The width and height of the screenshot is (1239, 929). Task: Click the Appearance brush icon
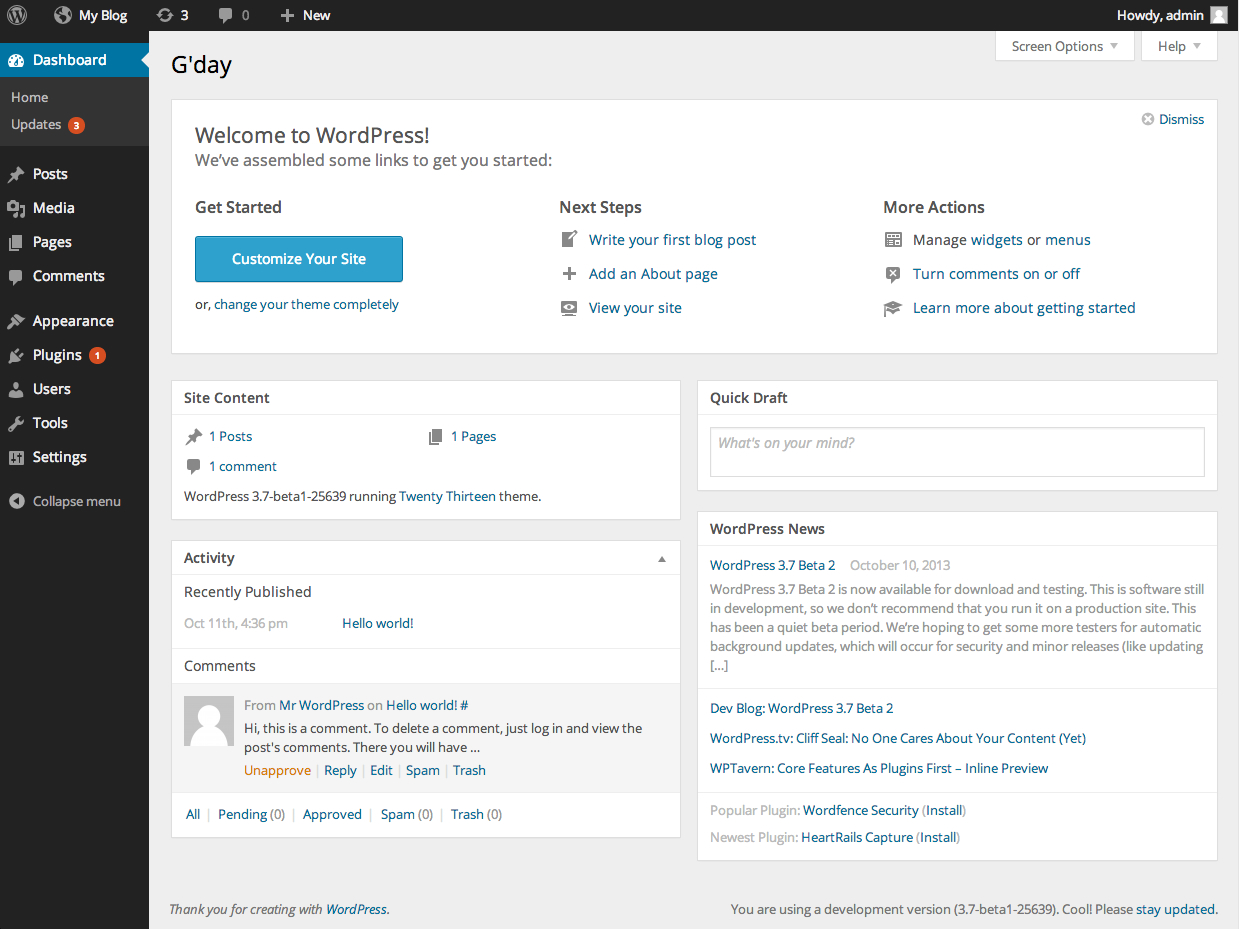click(16, 321)
